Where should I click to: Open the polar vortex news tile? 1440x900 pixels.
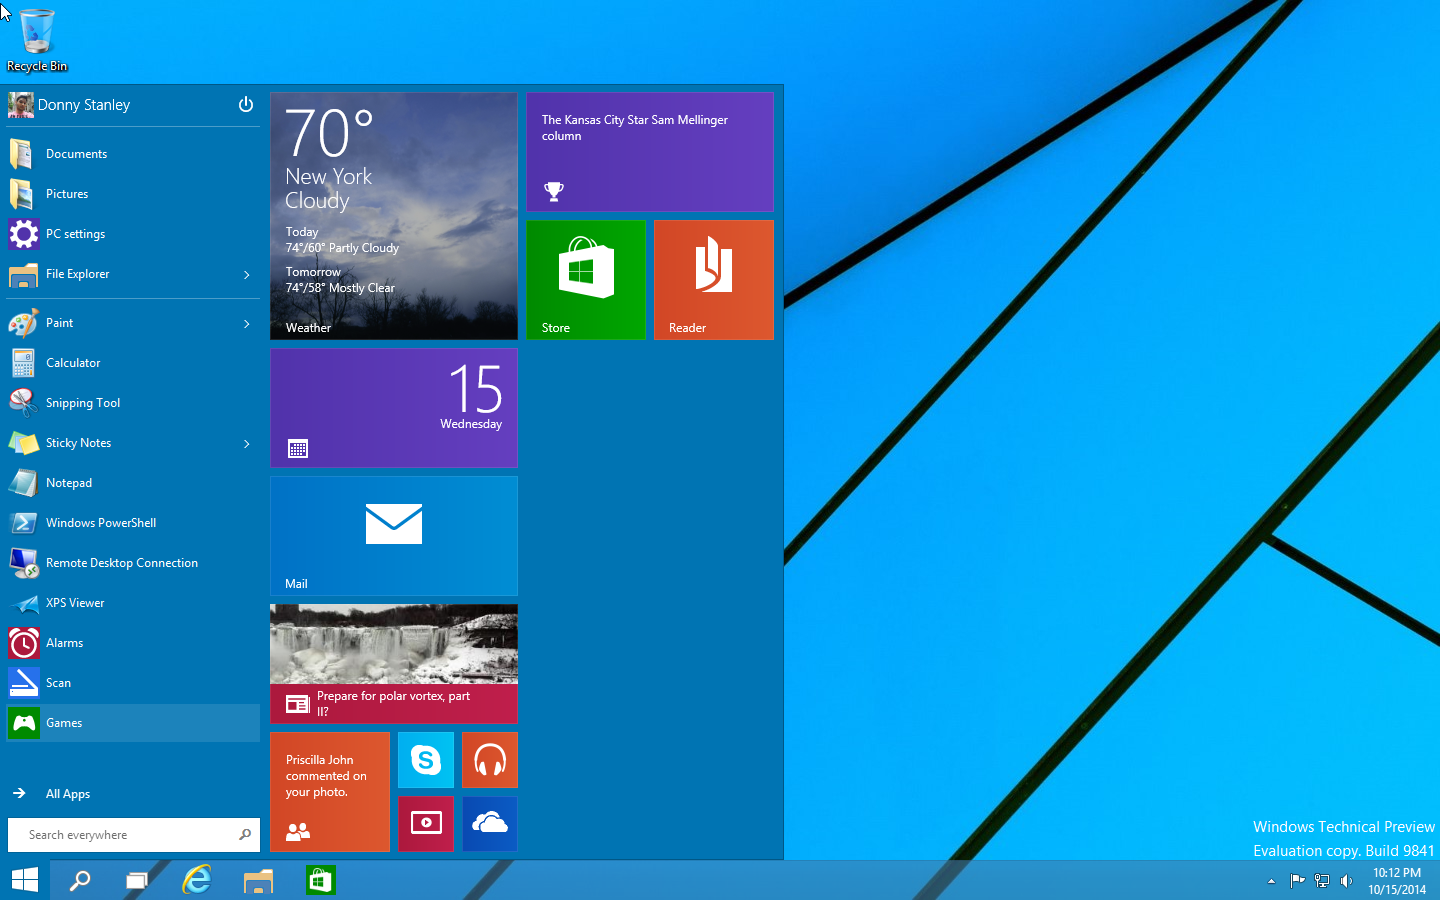pyautogui.click(x=393, y=663)
